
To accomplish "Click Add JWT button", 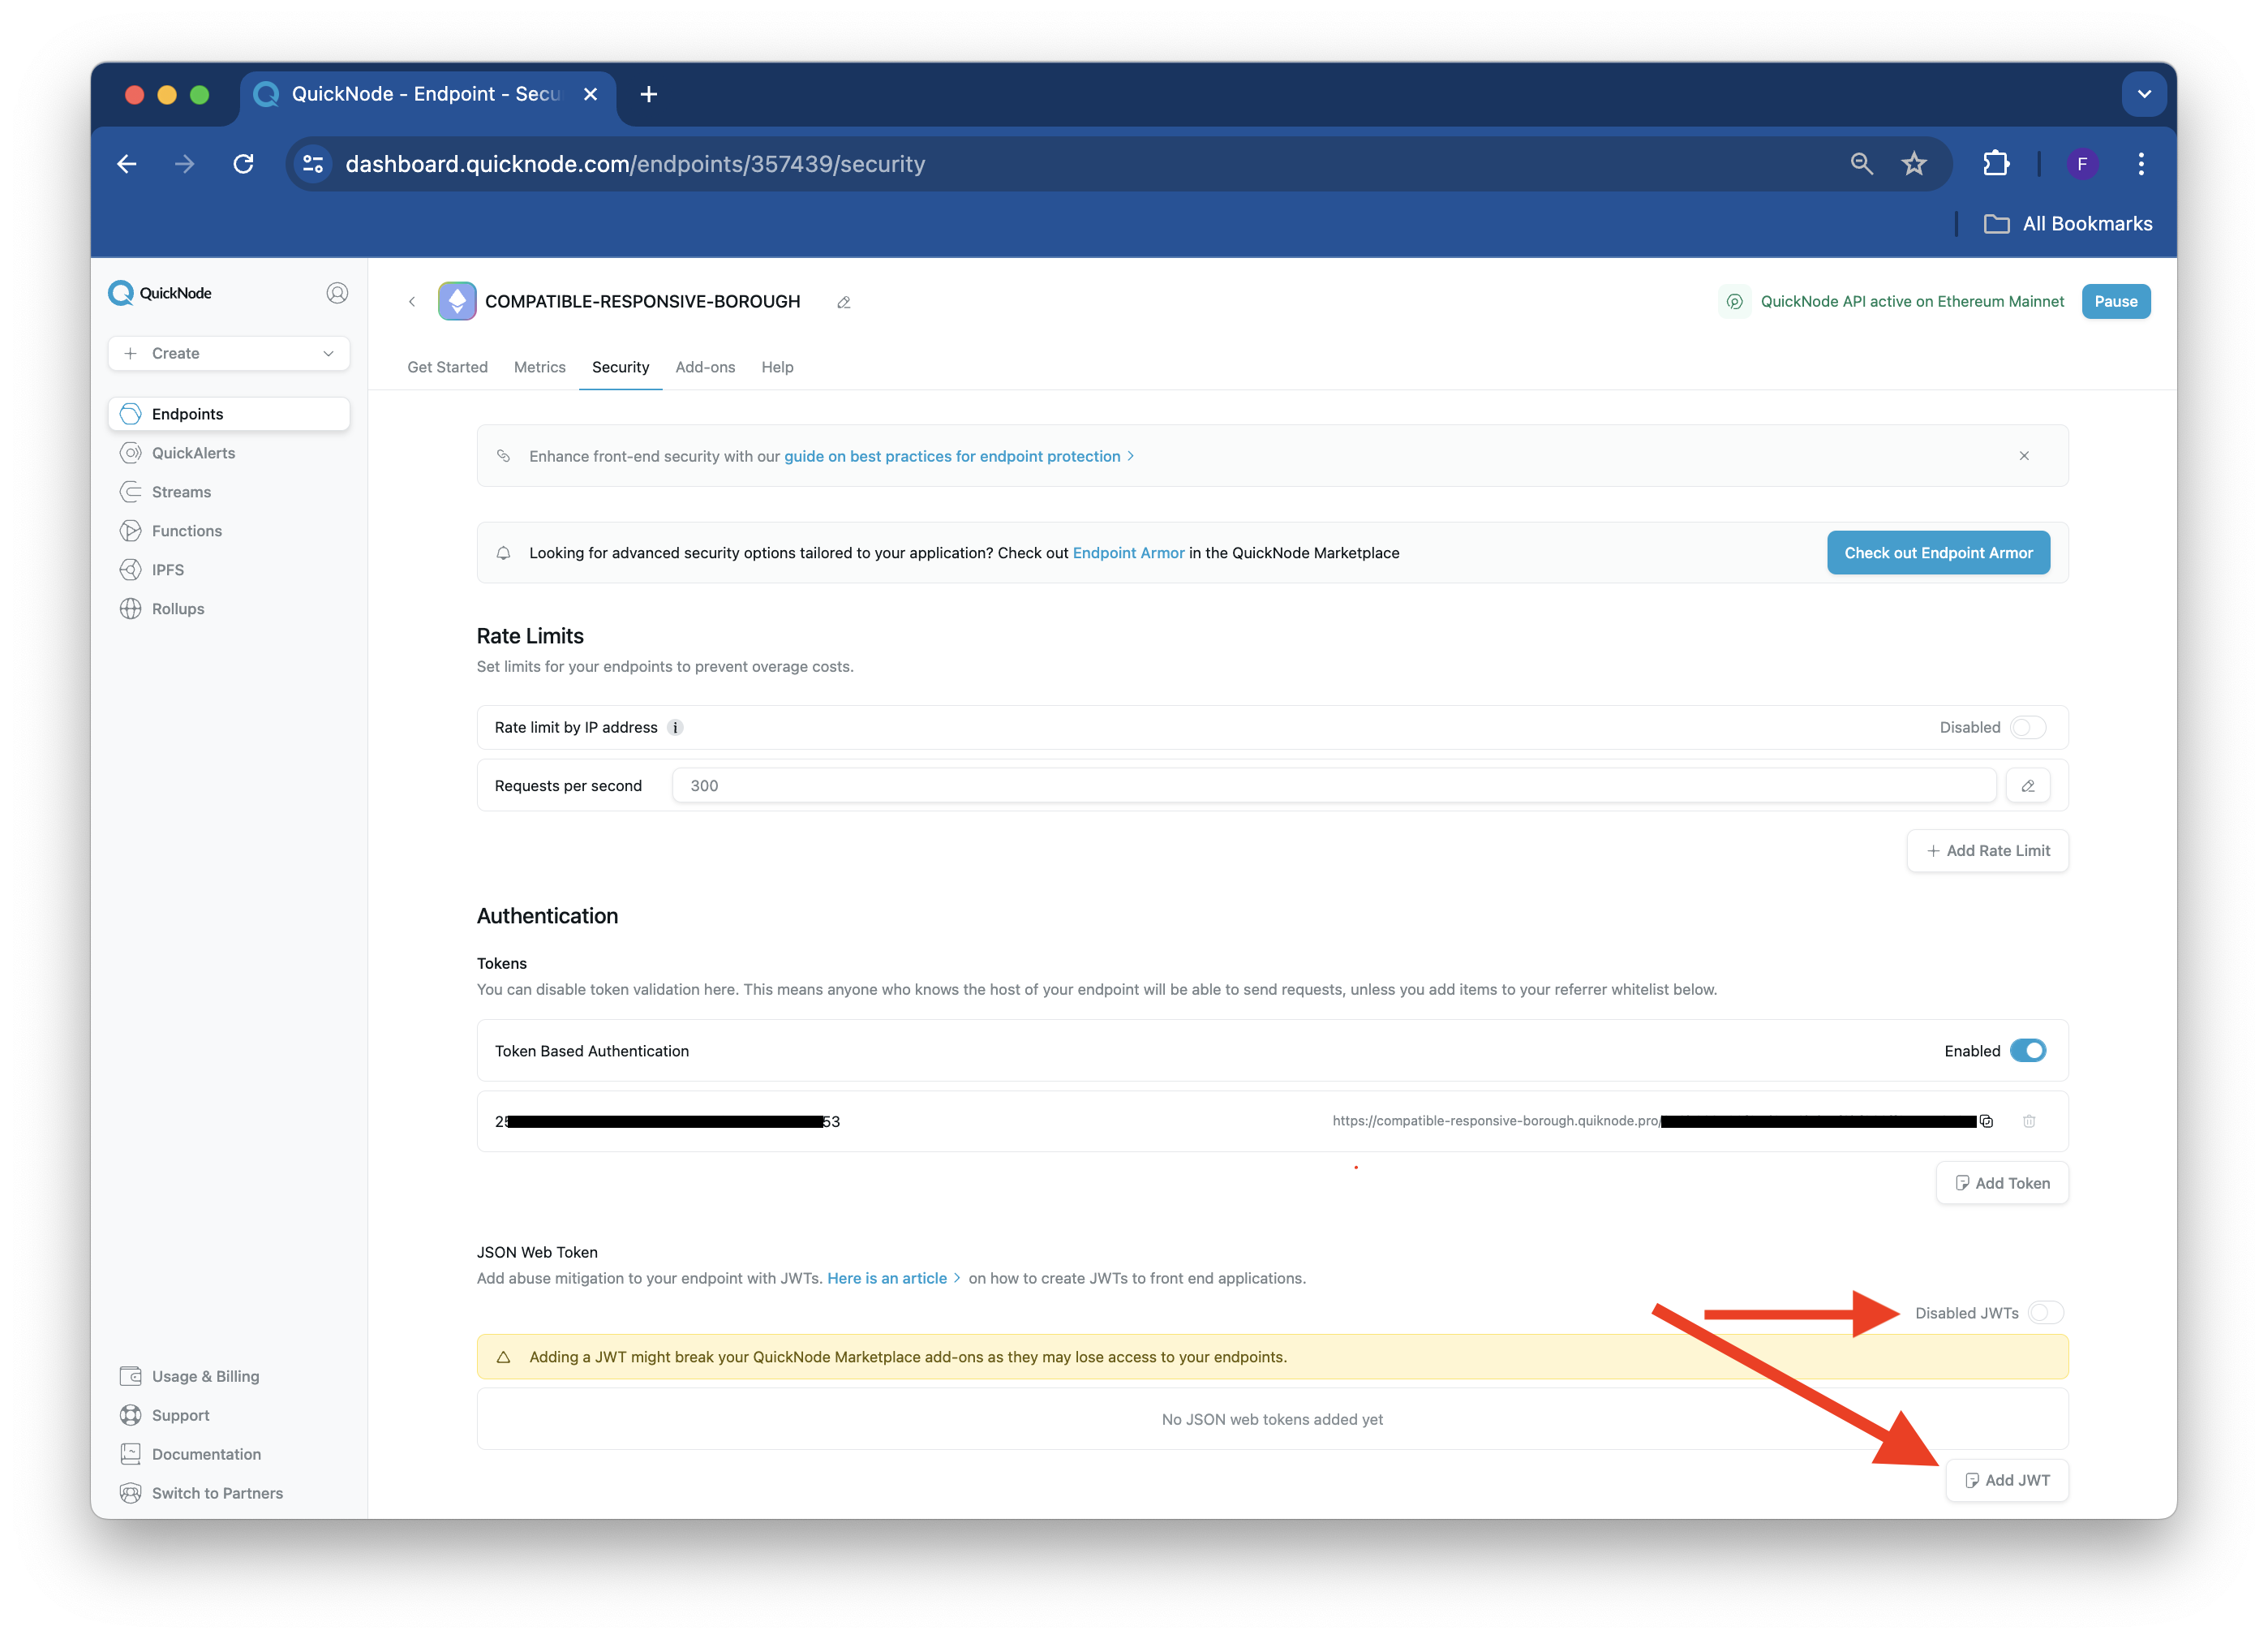I will pos(2006,1480).
